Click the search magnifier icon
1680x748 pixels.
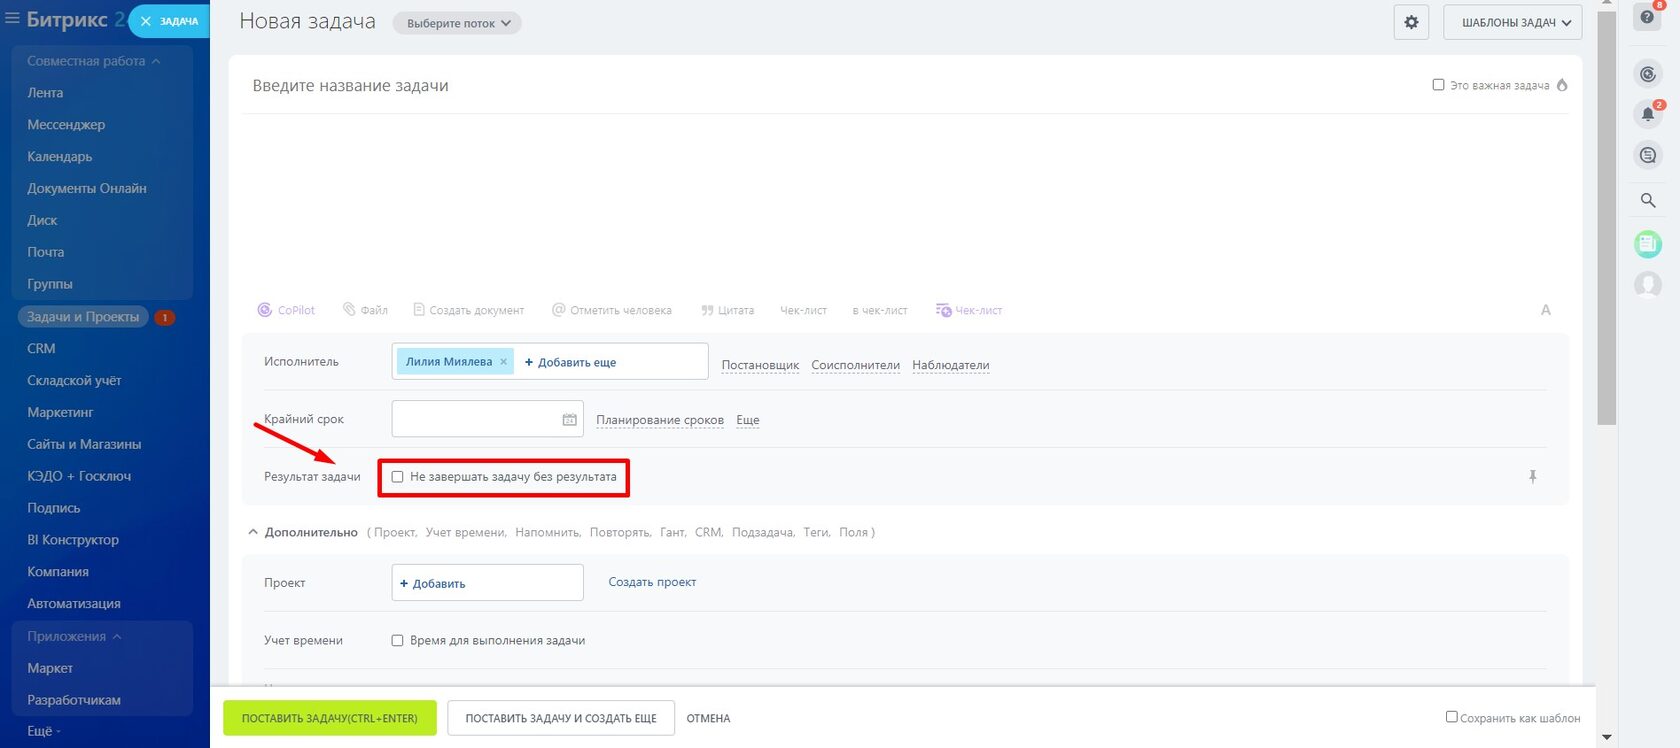(1648, 200)
